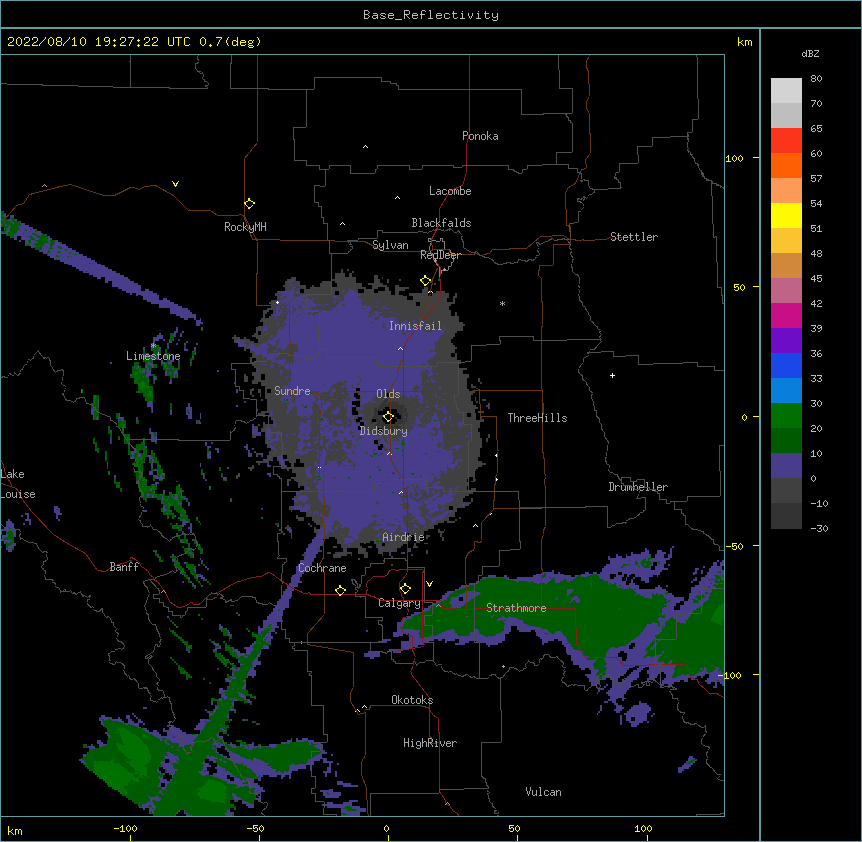Pick the violet 36-39 dBZ legend swatch
The width and height of the screenshot is (862, 842).
pyautogui.click(x=786, y=341)
